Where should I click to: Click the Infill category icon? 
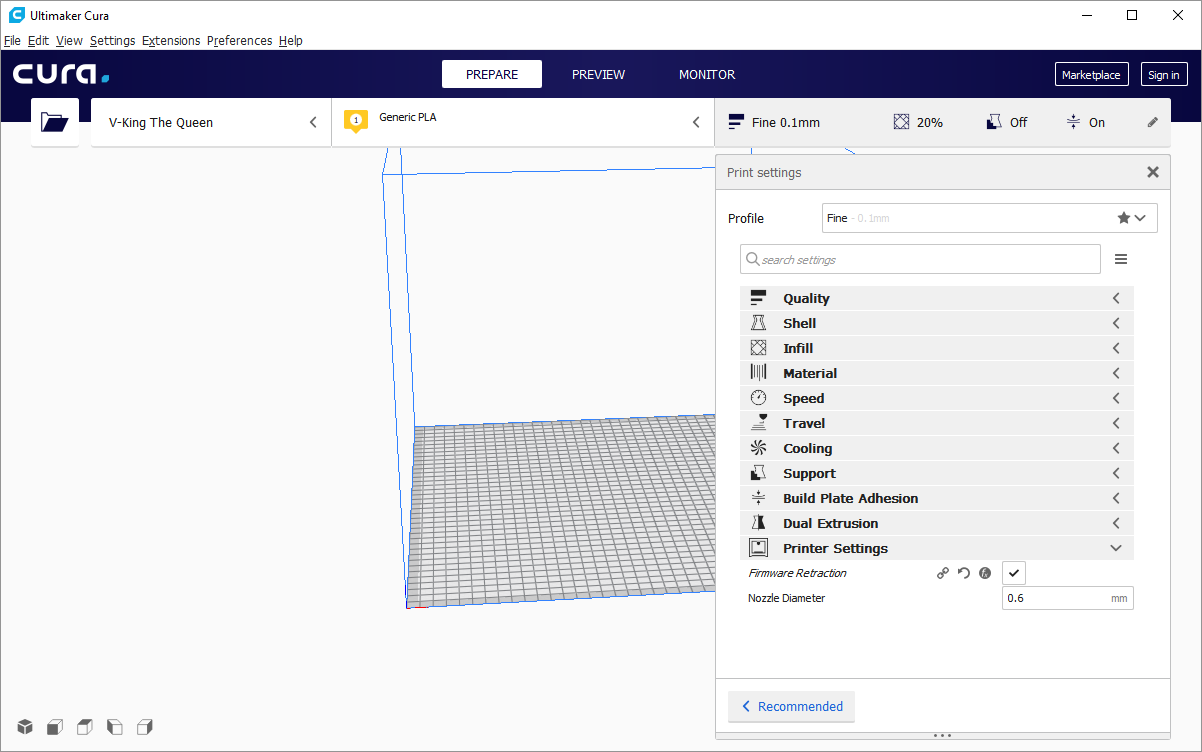coord(758,348)
